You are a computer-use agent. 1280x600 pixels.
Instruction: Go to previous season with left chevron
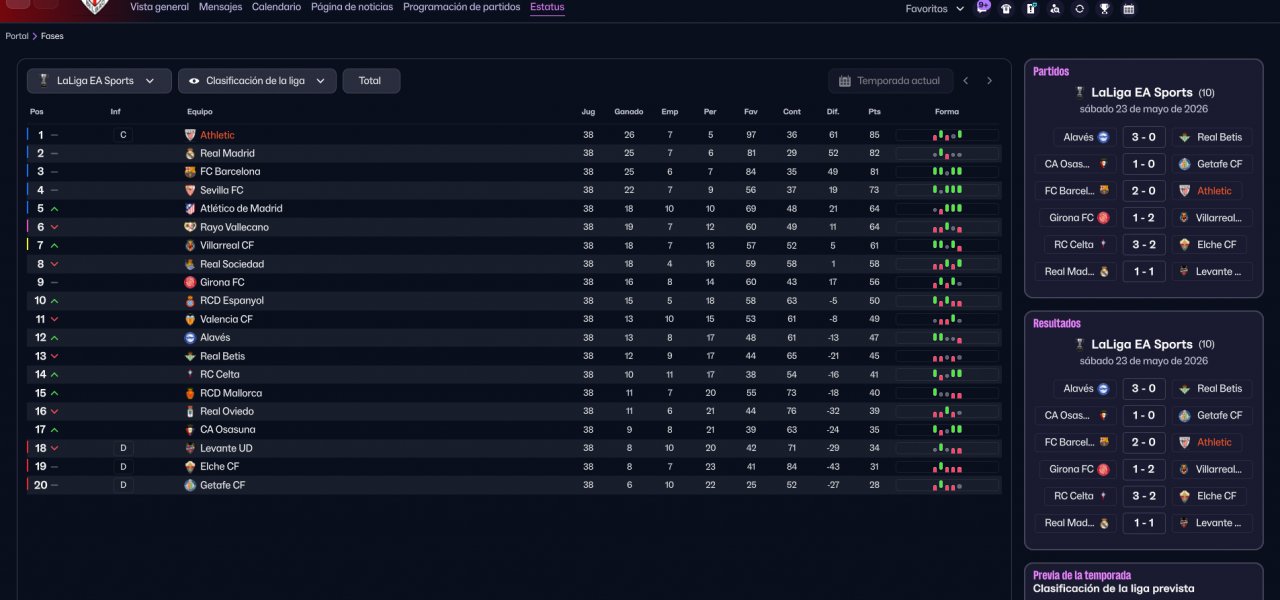point(966,81)
